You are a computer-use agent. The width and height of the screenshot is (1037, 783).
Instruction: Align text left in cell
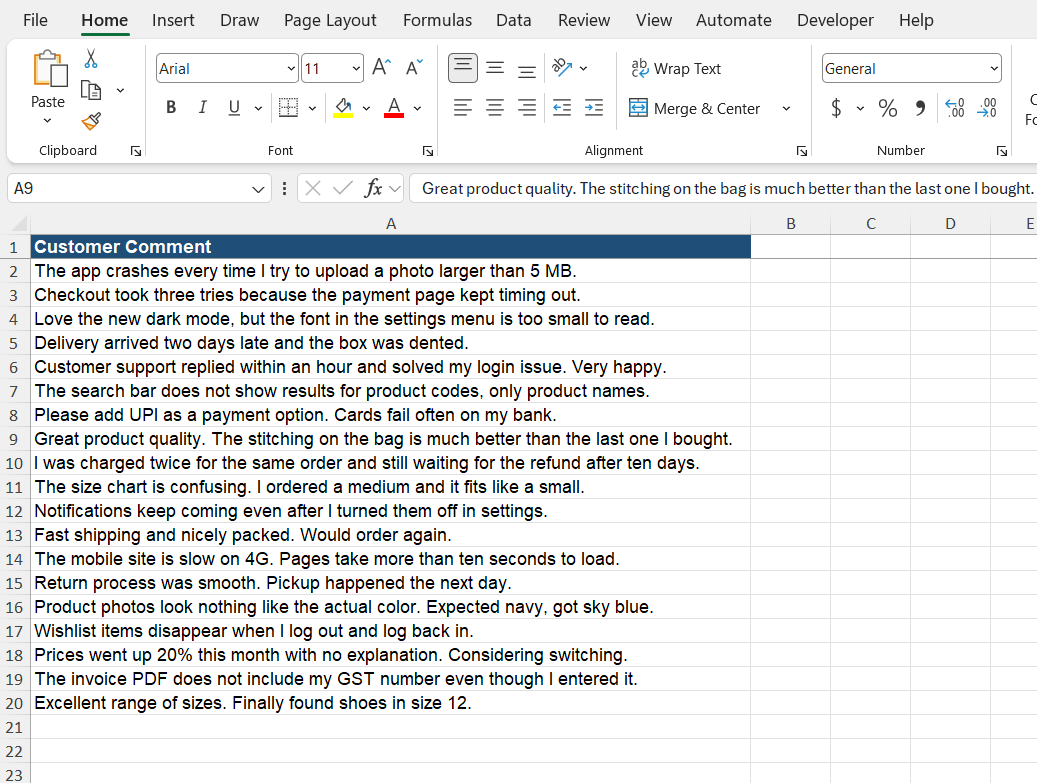click(x=462, y=107)
